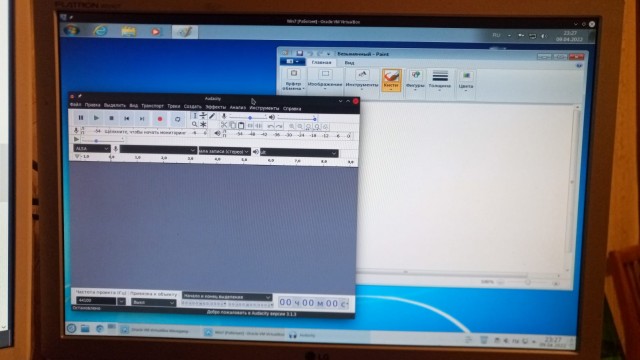Open the Инструменты group in Paint
The height and width of the screenshot is (360, 640).
(x=362, y=80)
